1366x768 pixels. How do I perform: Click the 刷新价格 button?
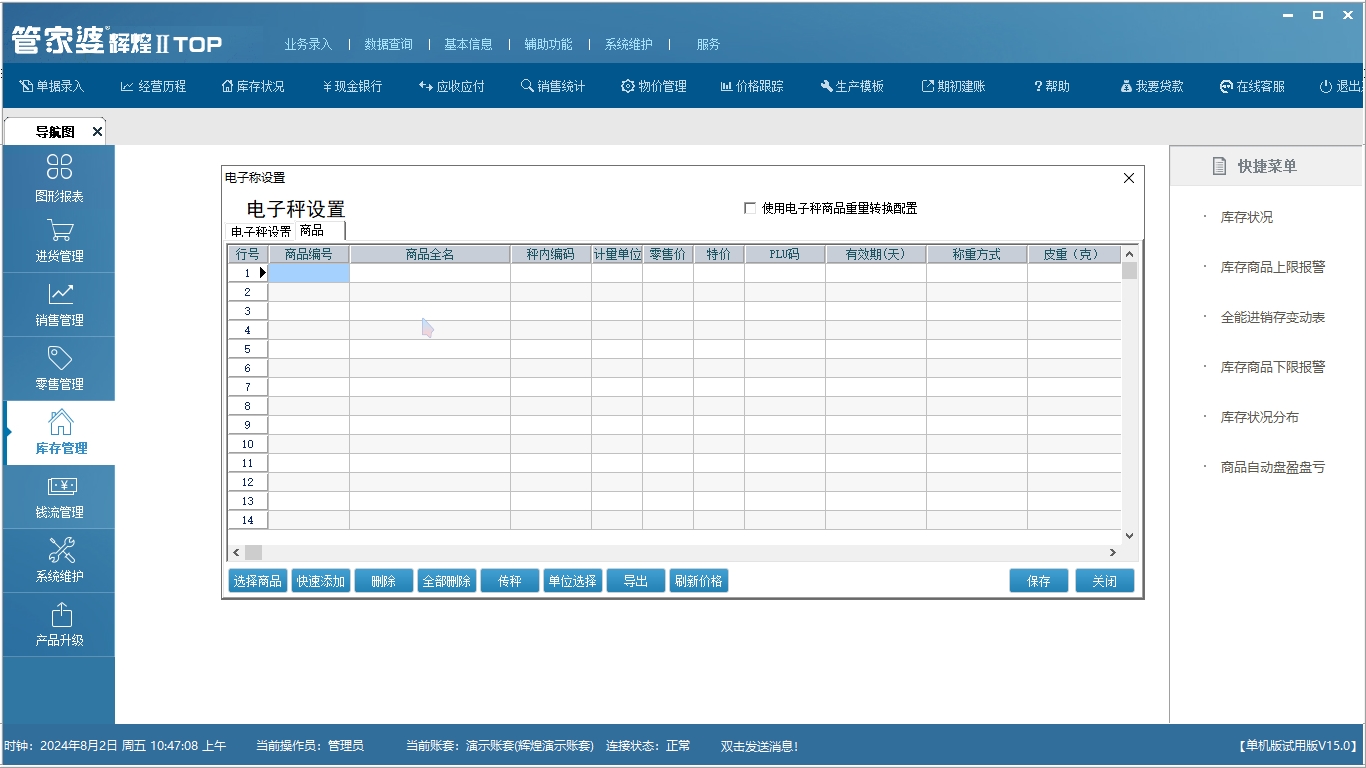(x=698, y=581)
